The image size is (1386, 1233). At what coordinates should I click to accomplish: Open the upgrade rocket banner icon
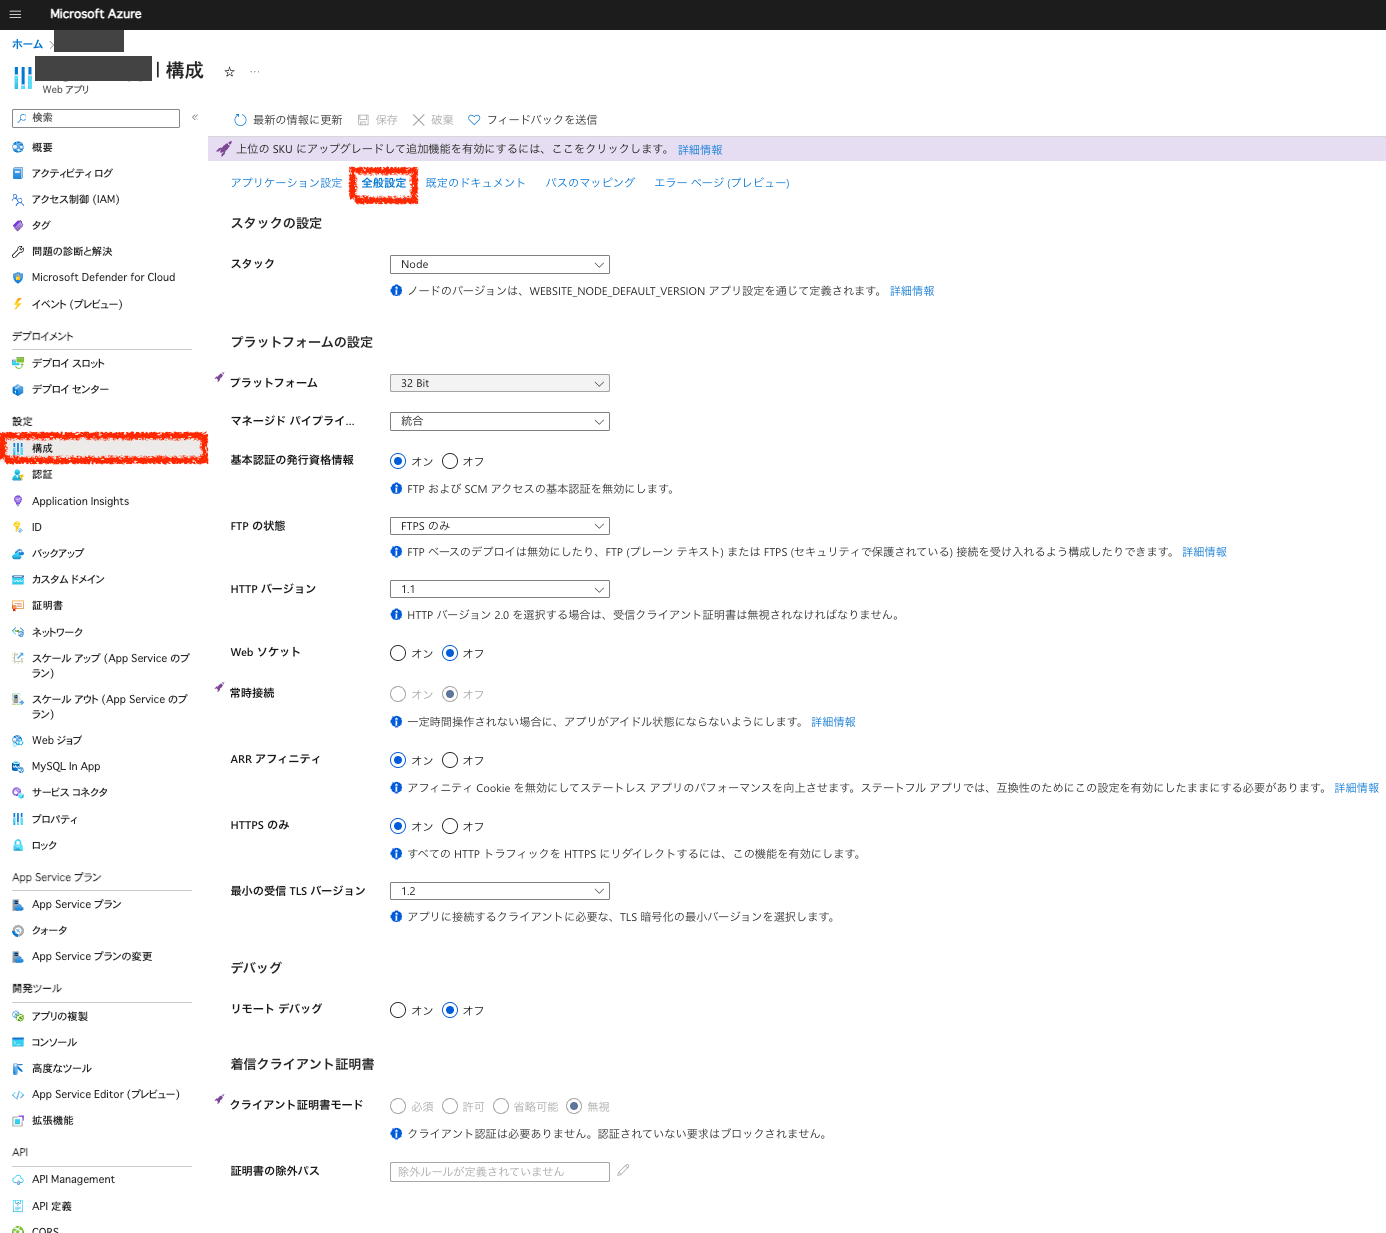(x=224, y=149)
